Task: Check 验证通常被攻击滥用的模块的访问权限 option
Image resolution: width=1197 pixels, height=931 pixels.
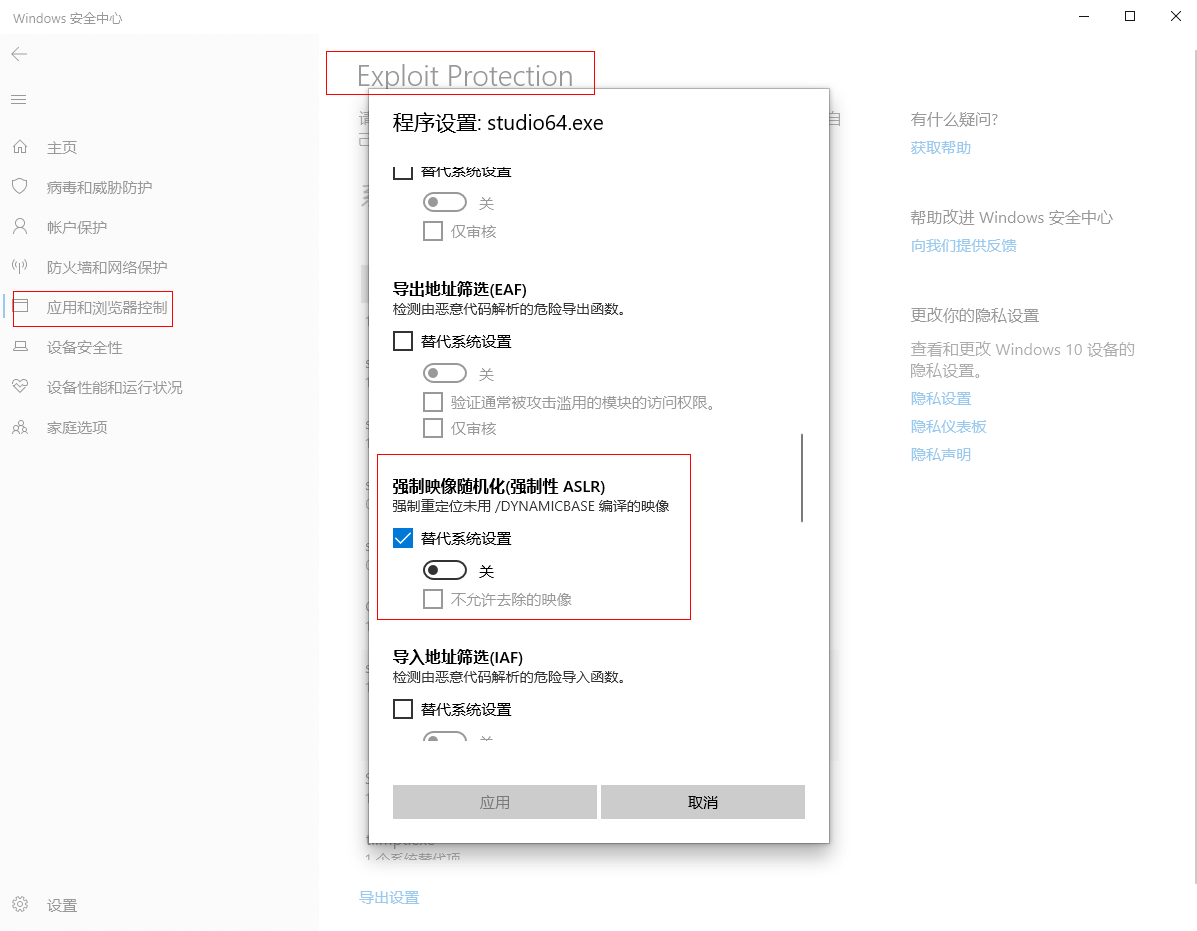Action: tap(433, 402)
